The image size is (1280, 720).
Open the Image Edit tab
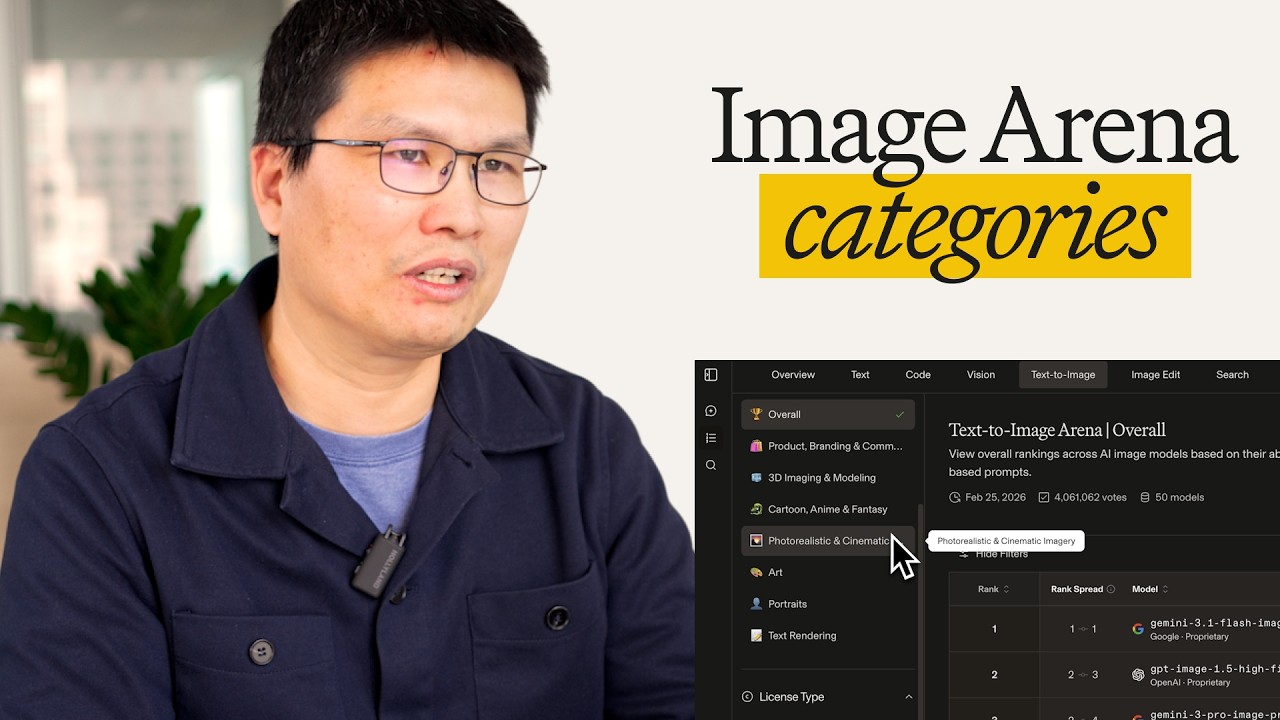pos(1156,375)
